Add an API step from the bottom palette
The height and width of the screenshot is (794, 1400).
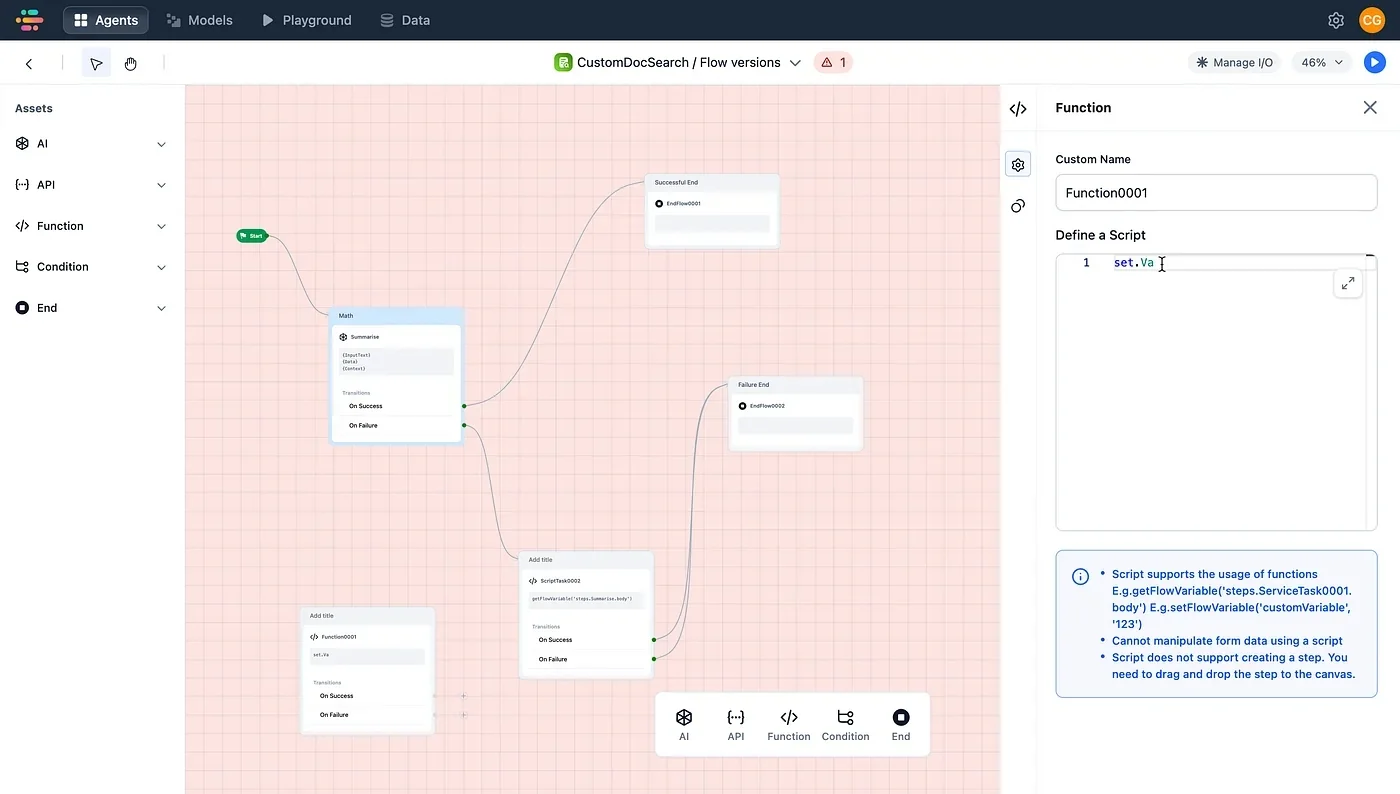[736, 723]
